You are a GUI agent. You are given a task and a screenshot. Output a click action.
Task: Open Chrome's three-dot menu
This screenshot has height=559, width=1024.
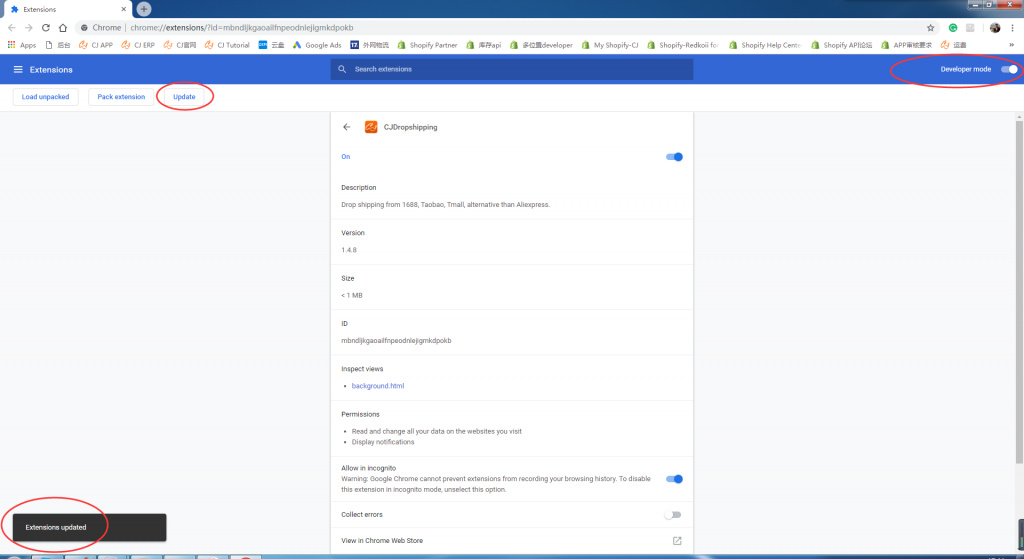[1012, 27]
